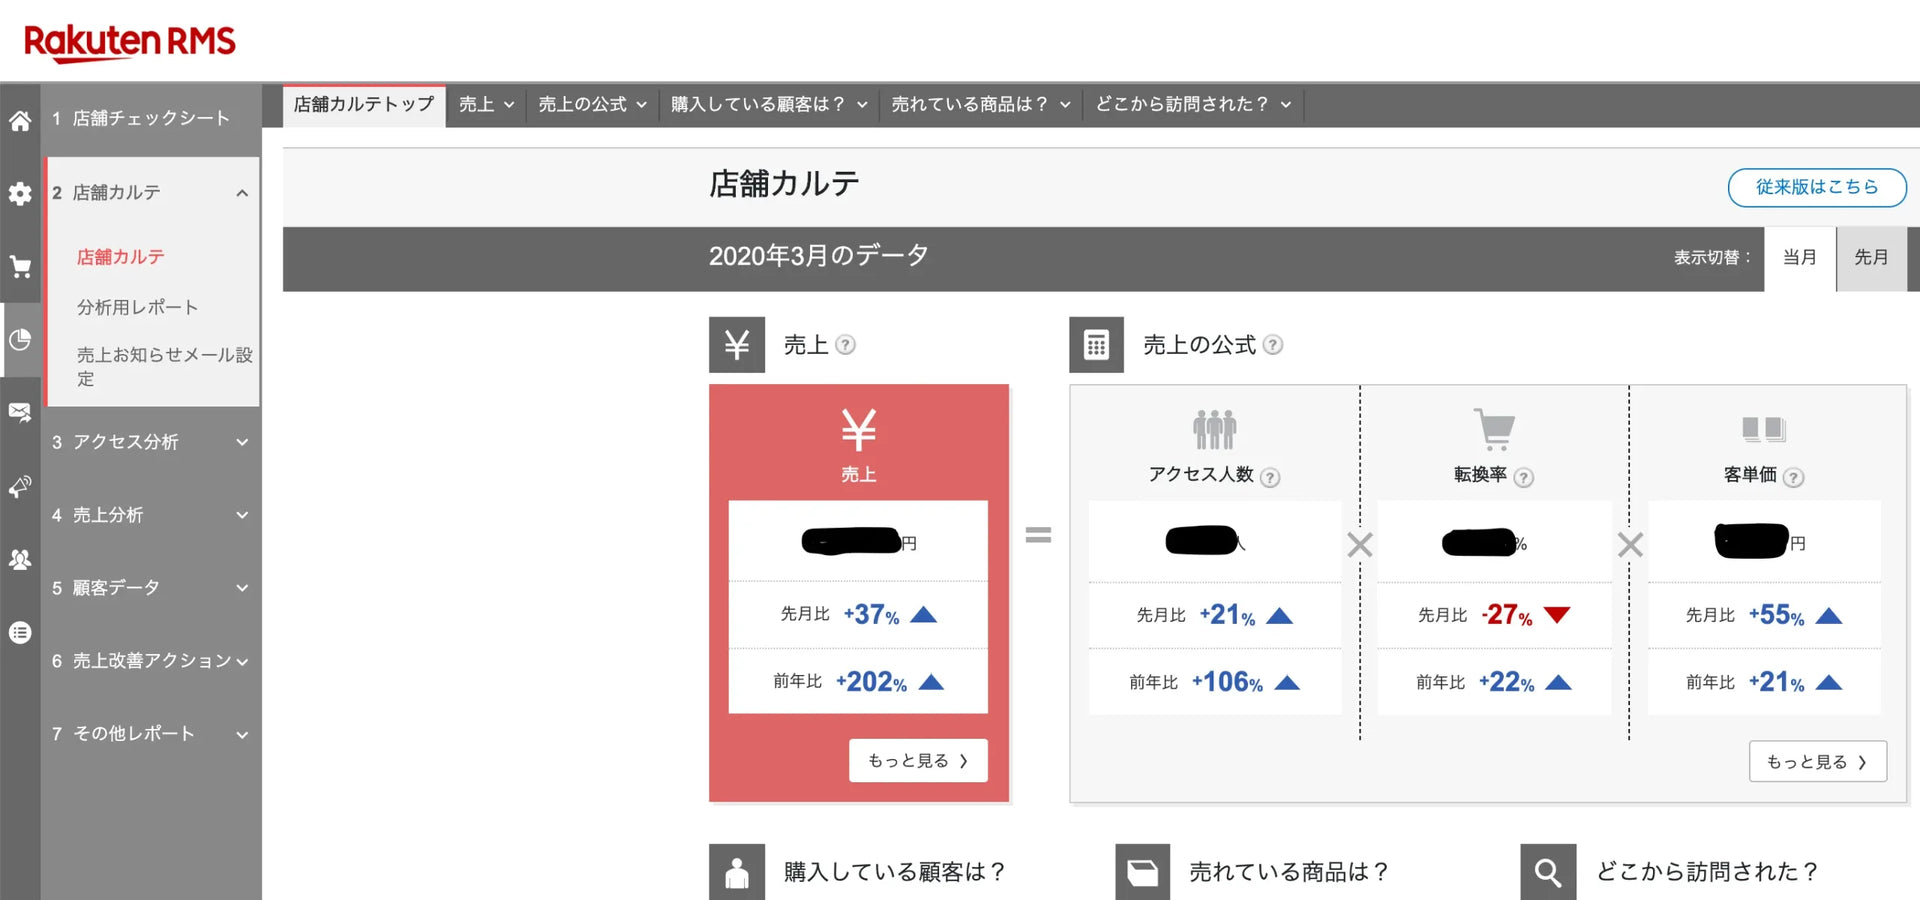Open 購入している顧客は？ dropdown in top nav
The width and height of the screenshot is (1920, 900).
tap(768, 104)
